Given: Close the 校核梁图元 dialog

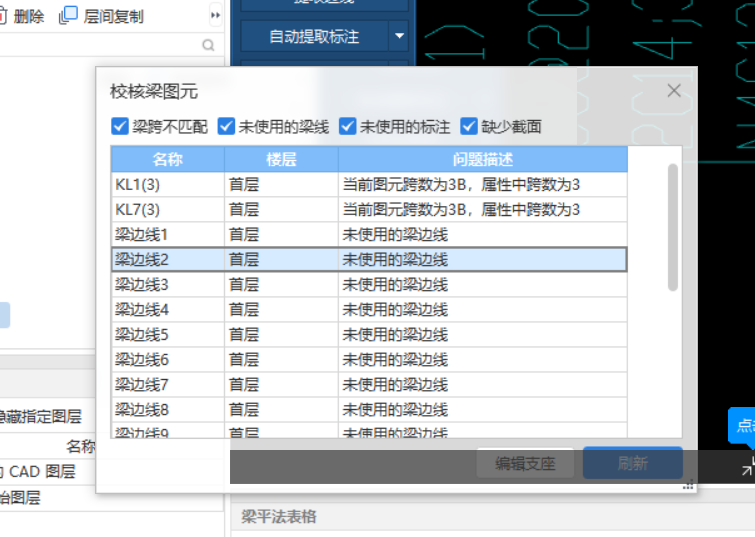Looking at the screenshot, I should coord(674,91).
